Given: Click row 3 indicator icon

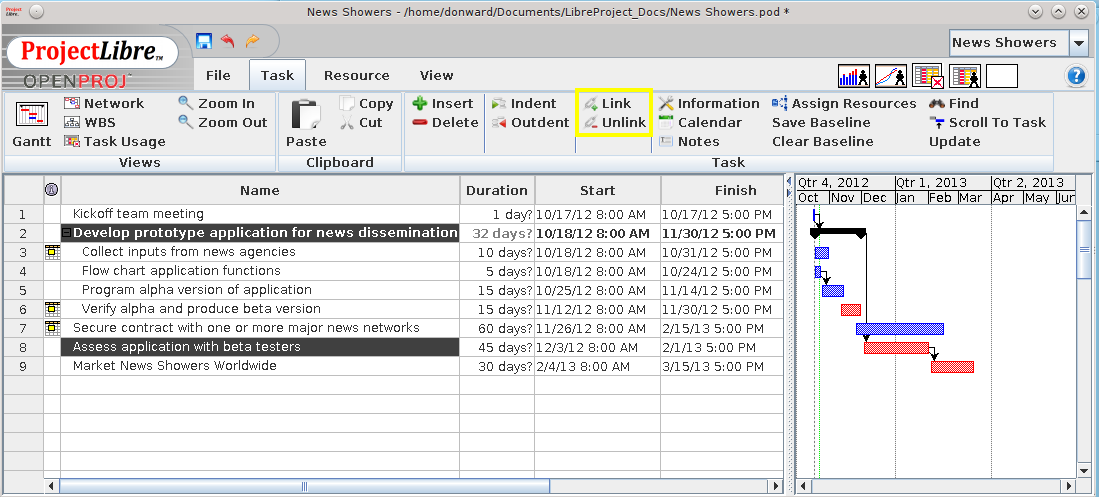Looking at the screenshot, I should pos(53,252).
